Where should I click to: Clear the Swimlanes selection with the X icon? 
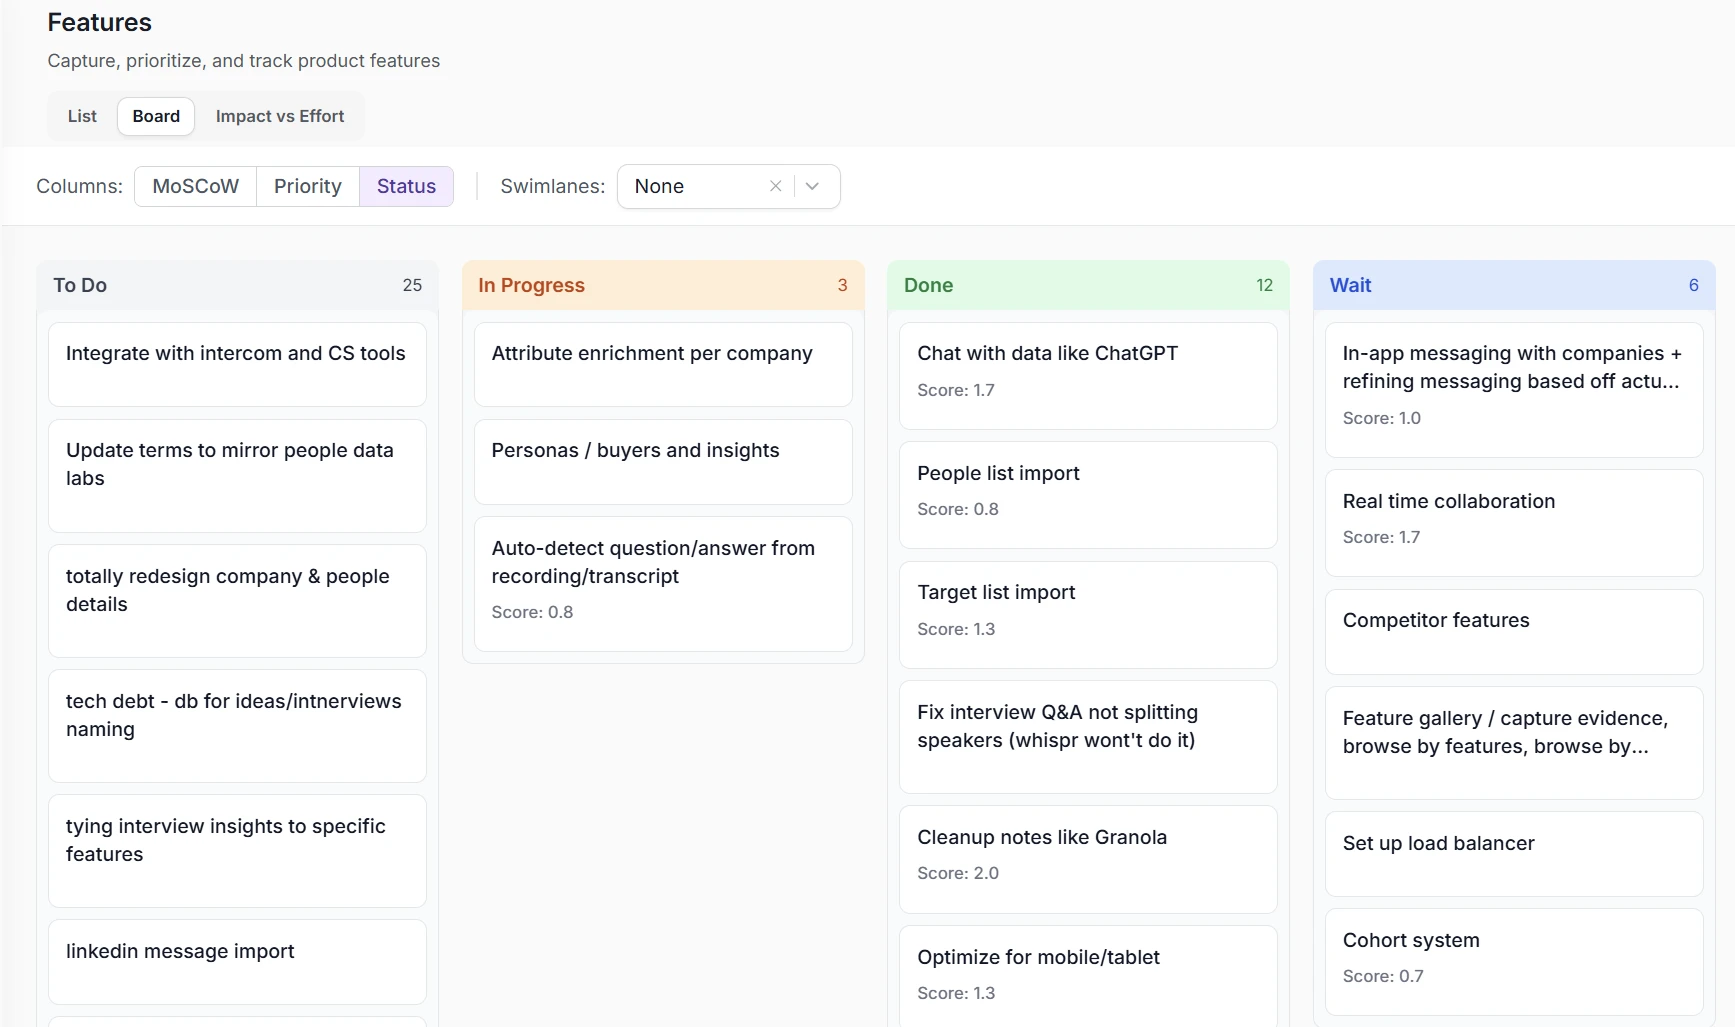click(775, 186)
